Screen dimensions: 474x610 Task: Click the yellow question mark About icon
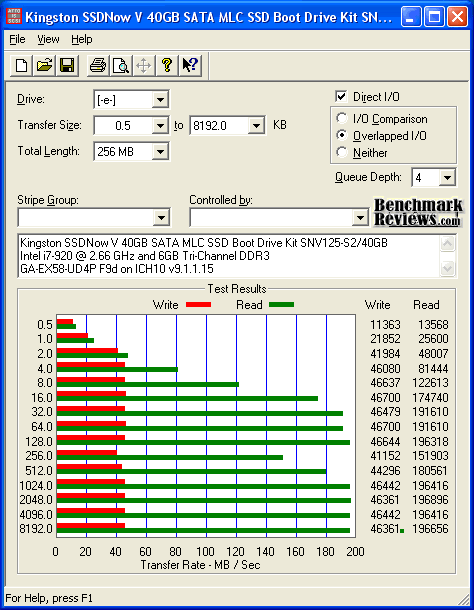point(167,65)
